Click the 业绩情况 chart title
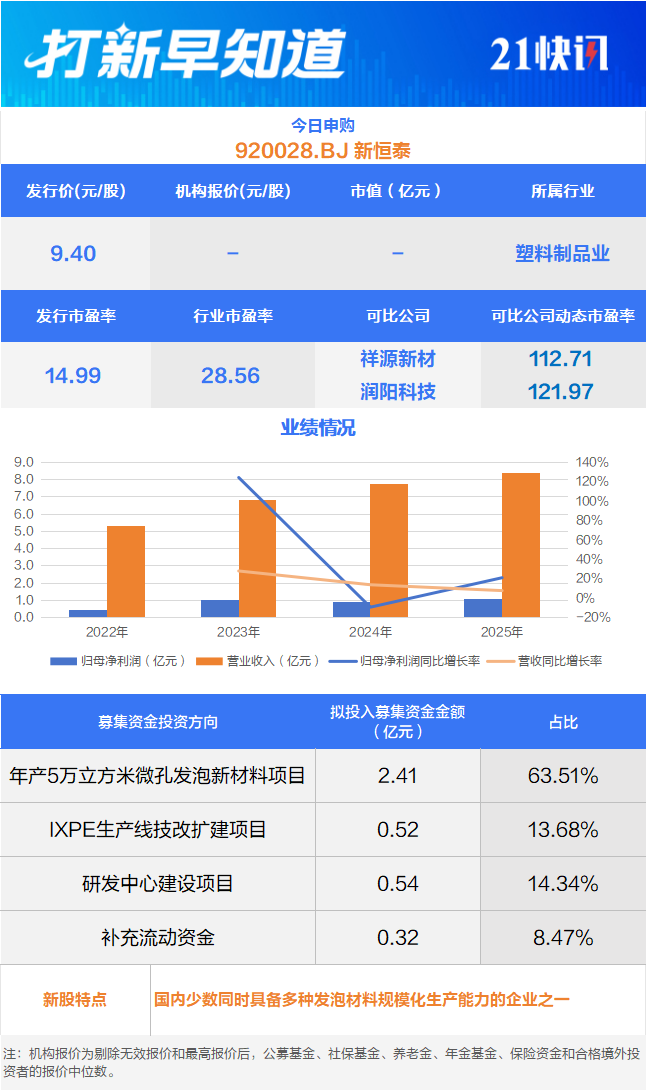This screenshot has height=1091, width=647. click(x=318, y=429)
